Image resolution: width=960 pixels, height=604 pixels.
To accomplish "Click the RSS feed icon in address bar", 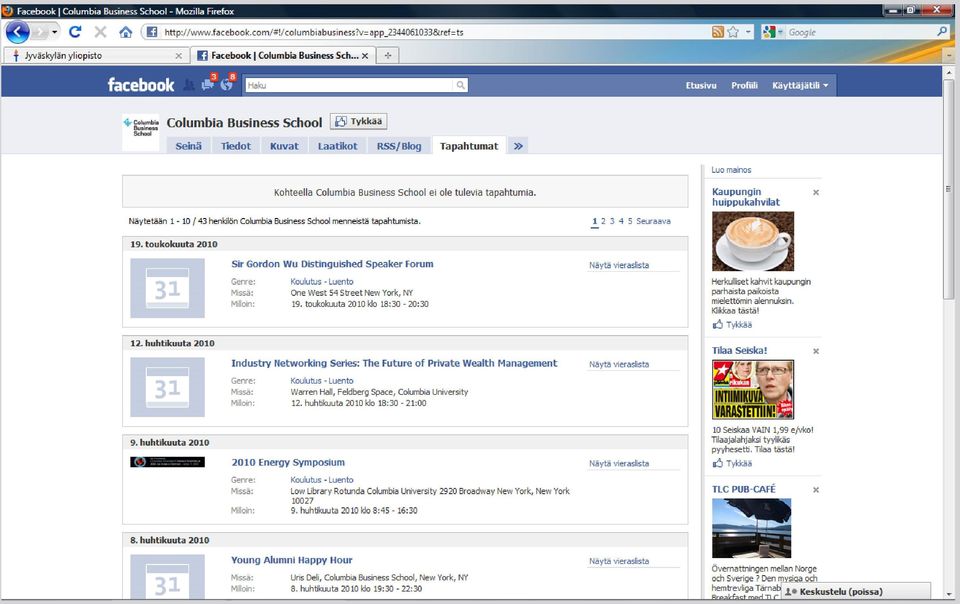I will click(x=718, y=32).
